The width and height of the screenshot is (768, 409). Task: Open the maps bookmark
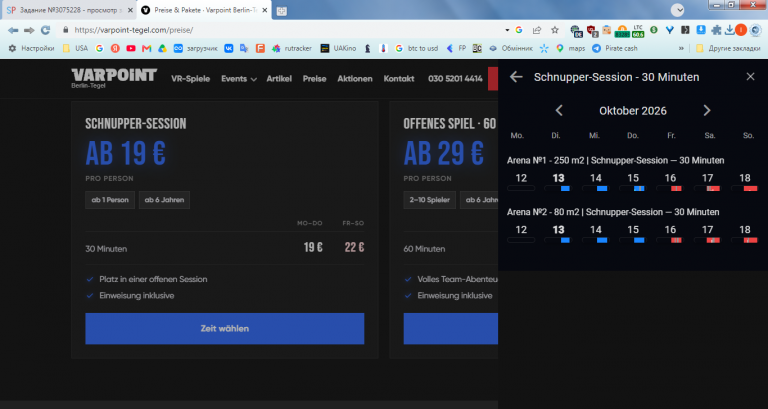571,48
